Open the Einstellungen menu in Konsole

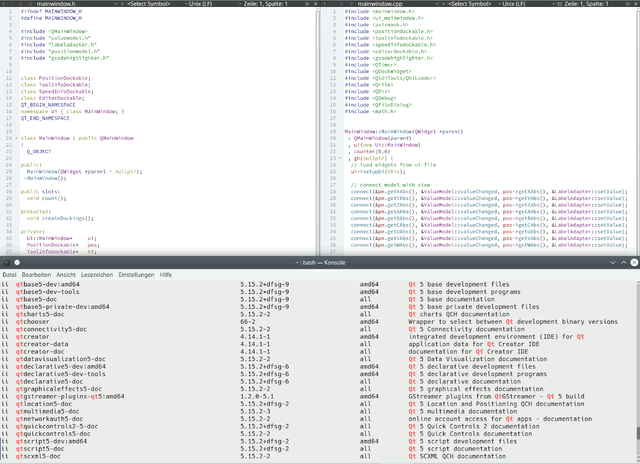click(x=136, y=275)
